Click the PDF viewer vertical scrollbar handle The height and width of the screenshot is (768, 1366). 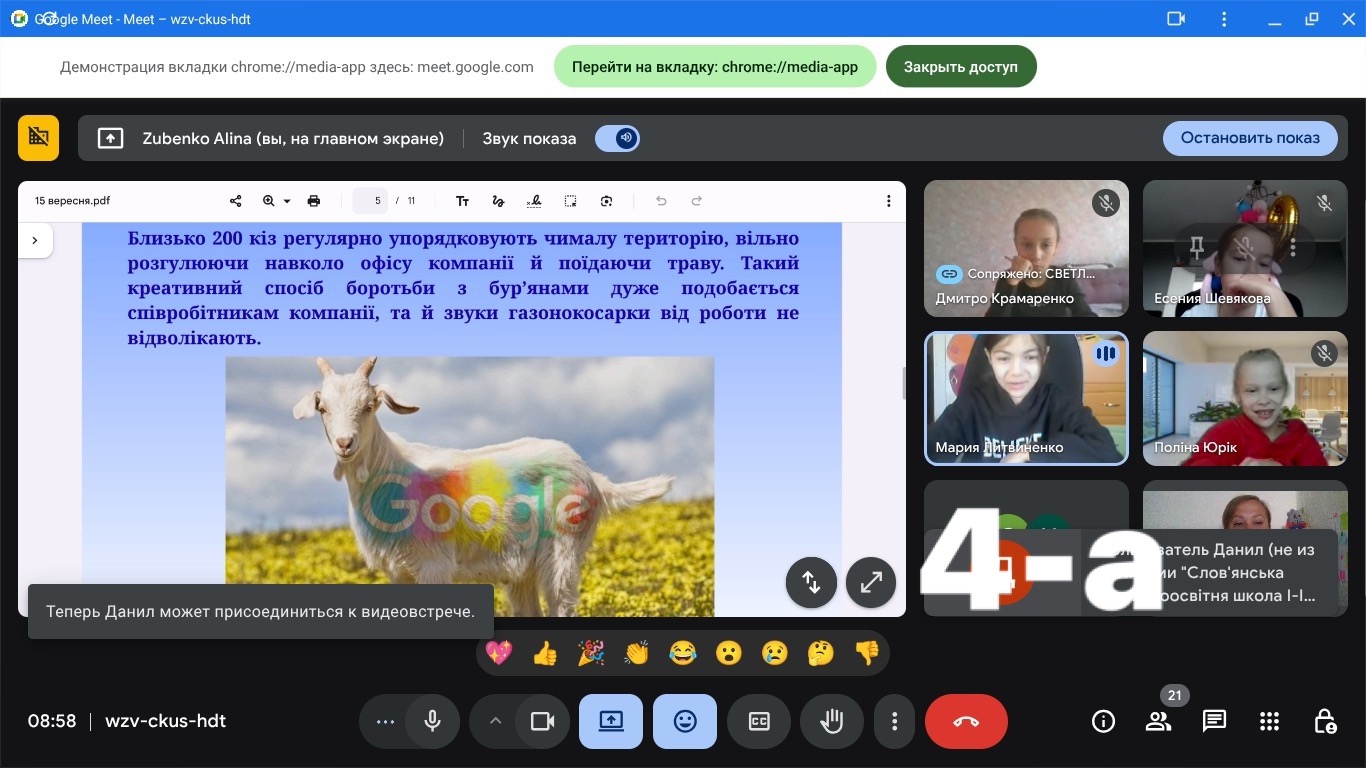[x=903, y=382]
